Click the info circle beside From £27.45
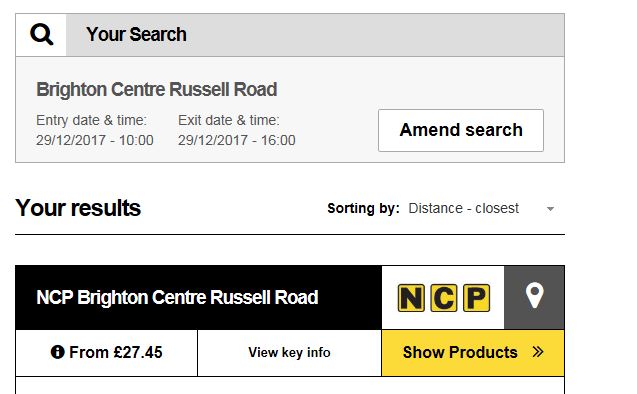This screenshot has height=394, width=637. point(57,352)
